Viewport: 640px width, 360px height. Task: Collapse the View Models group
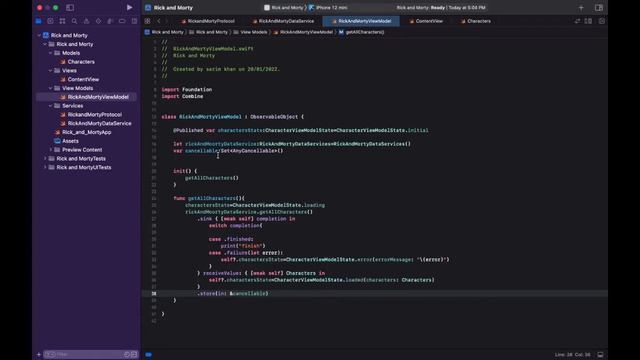(51, 88)
